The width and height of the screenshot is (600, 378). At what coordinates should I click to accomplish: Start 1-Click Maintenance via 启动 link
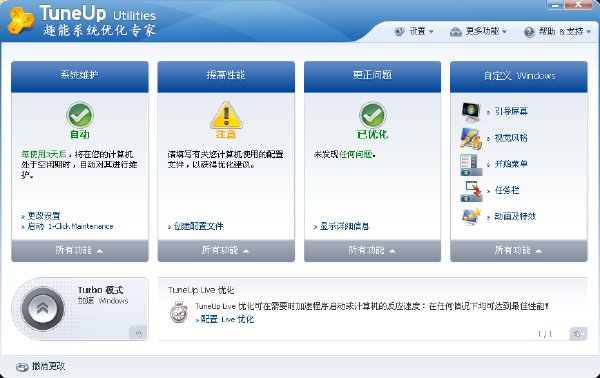[70, 226]
